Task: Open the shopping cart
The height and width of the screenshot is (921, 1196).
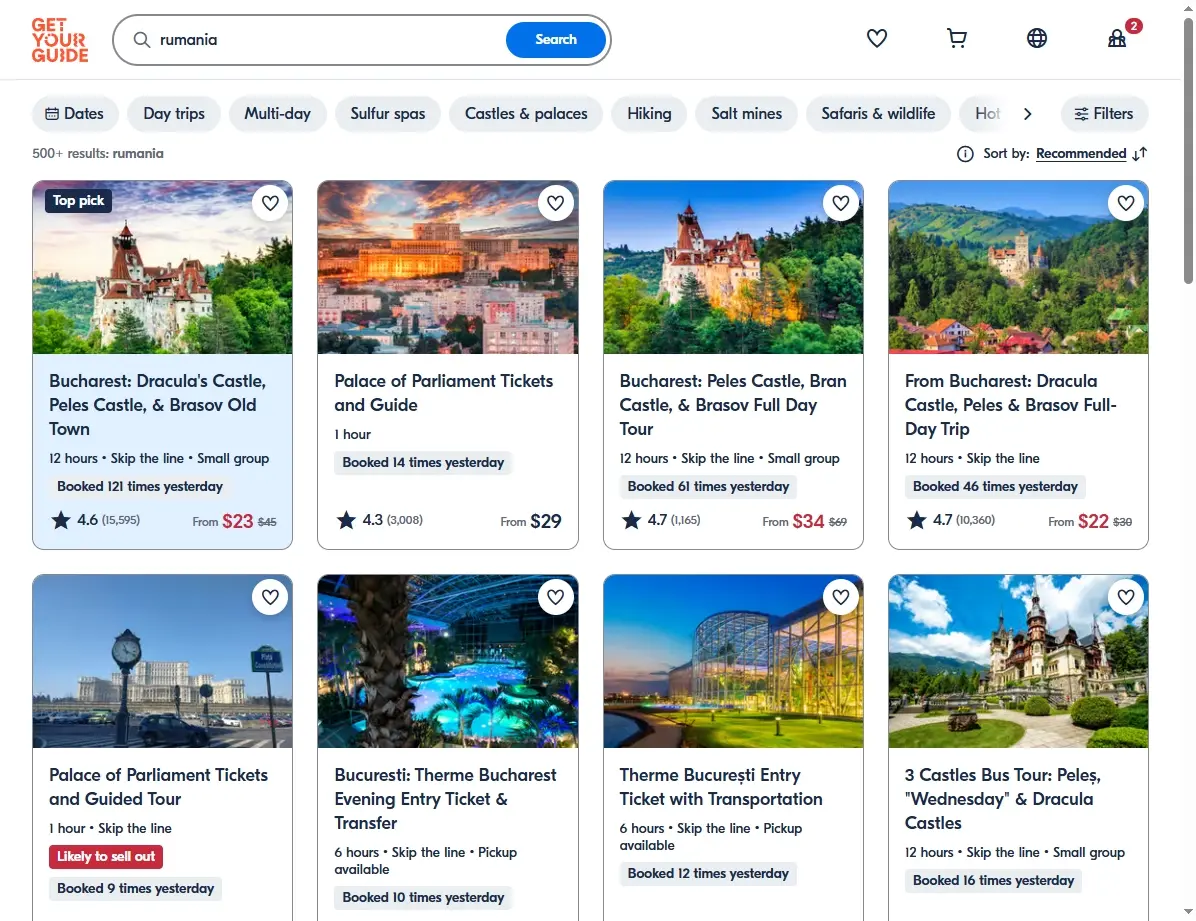Action: (956, 38)
